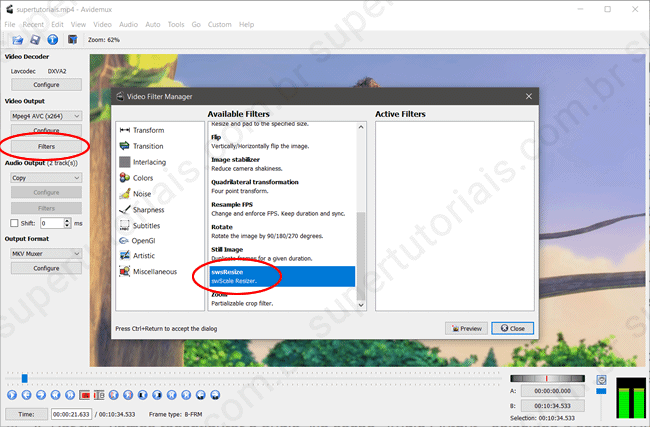Open the video Information icon
Viewport: 650px width, 427px height.
pyautogui.click(x=53, y=39)
